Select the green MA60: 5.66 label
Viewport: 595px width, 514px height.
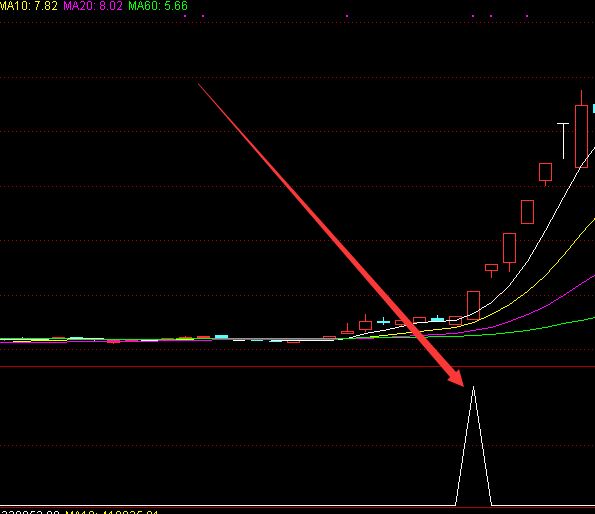click(158, 6)
